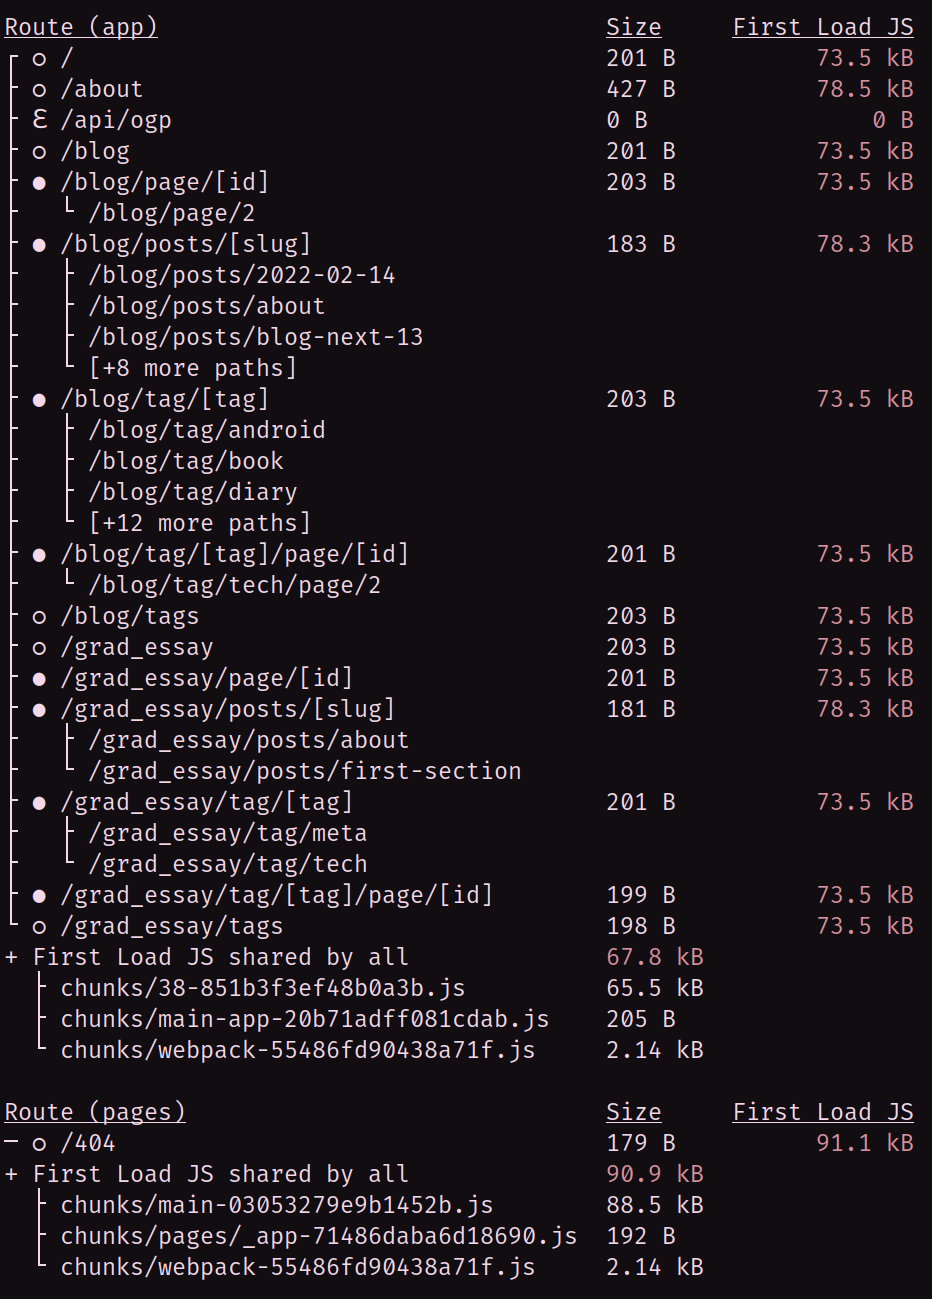Viewport: 932px width, 1299px height.
Task: Open chunks/main-03053279e9b1452b.js
Action: tap(276, 1205)
